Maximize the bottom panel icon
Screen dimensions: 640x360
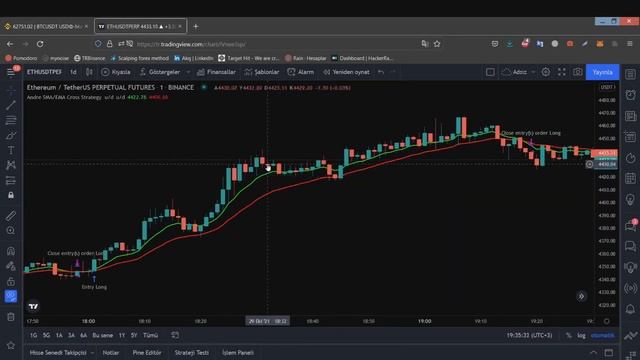pyautogui.click(x=609, y=353)
